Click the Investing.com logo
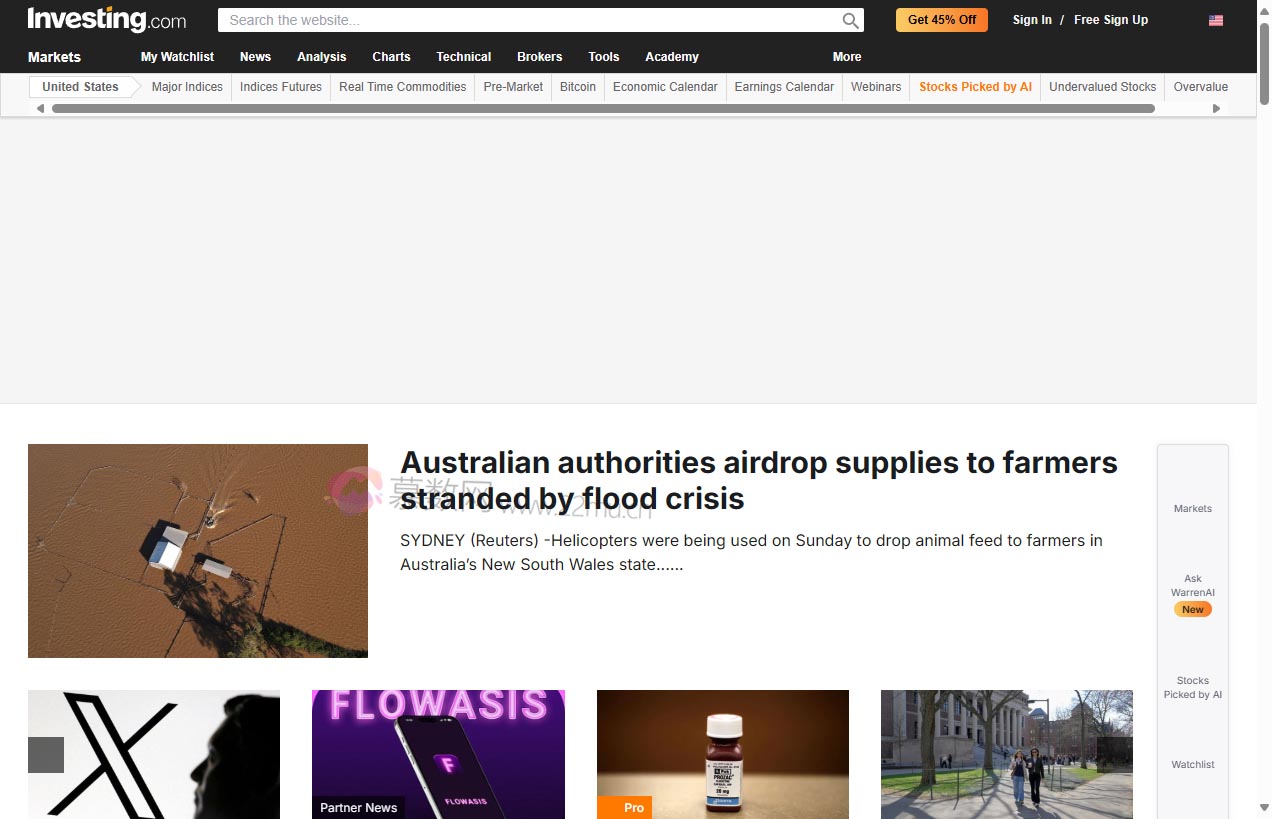The width and height of the screenshot is (1272, 819). point(106,20)
